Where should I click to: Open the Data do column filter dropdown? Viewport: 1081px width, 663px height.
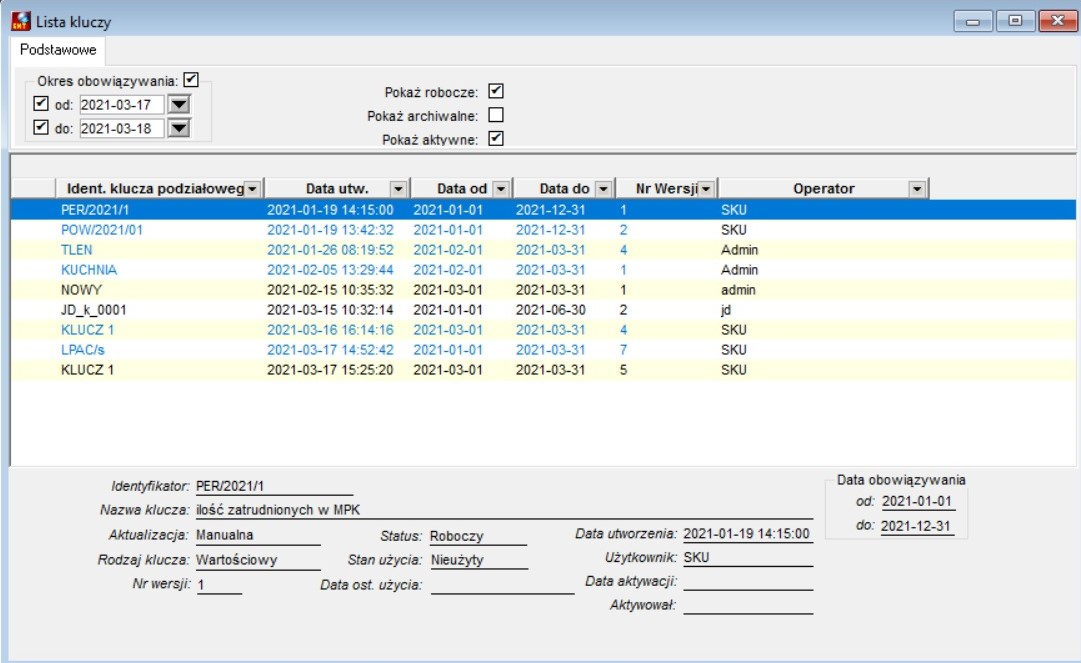(x=603, y=189)
